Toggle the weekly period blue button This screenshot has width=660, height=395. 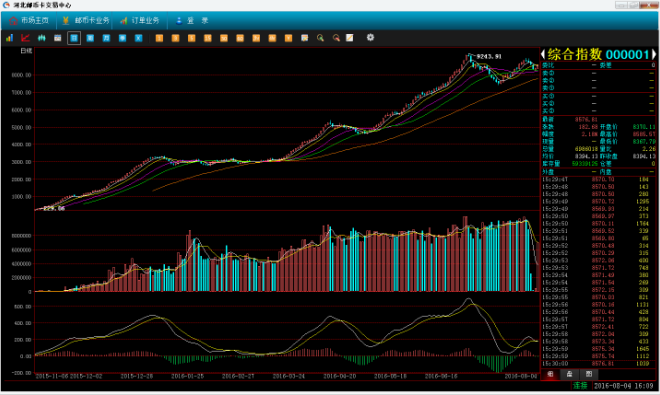[x=90, y=38]
